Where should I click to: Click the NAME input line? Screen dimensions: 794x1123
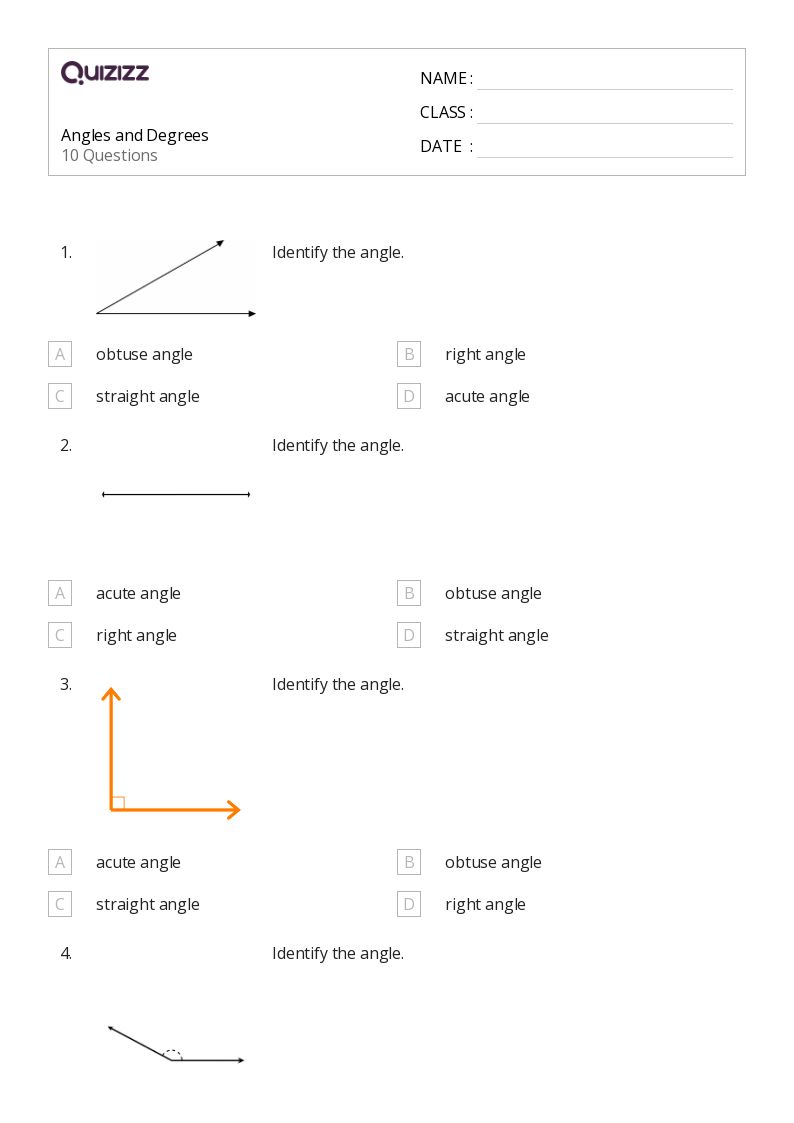(x=604, y=79)
